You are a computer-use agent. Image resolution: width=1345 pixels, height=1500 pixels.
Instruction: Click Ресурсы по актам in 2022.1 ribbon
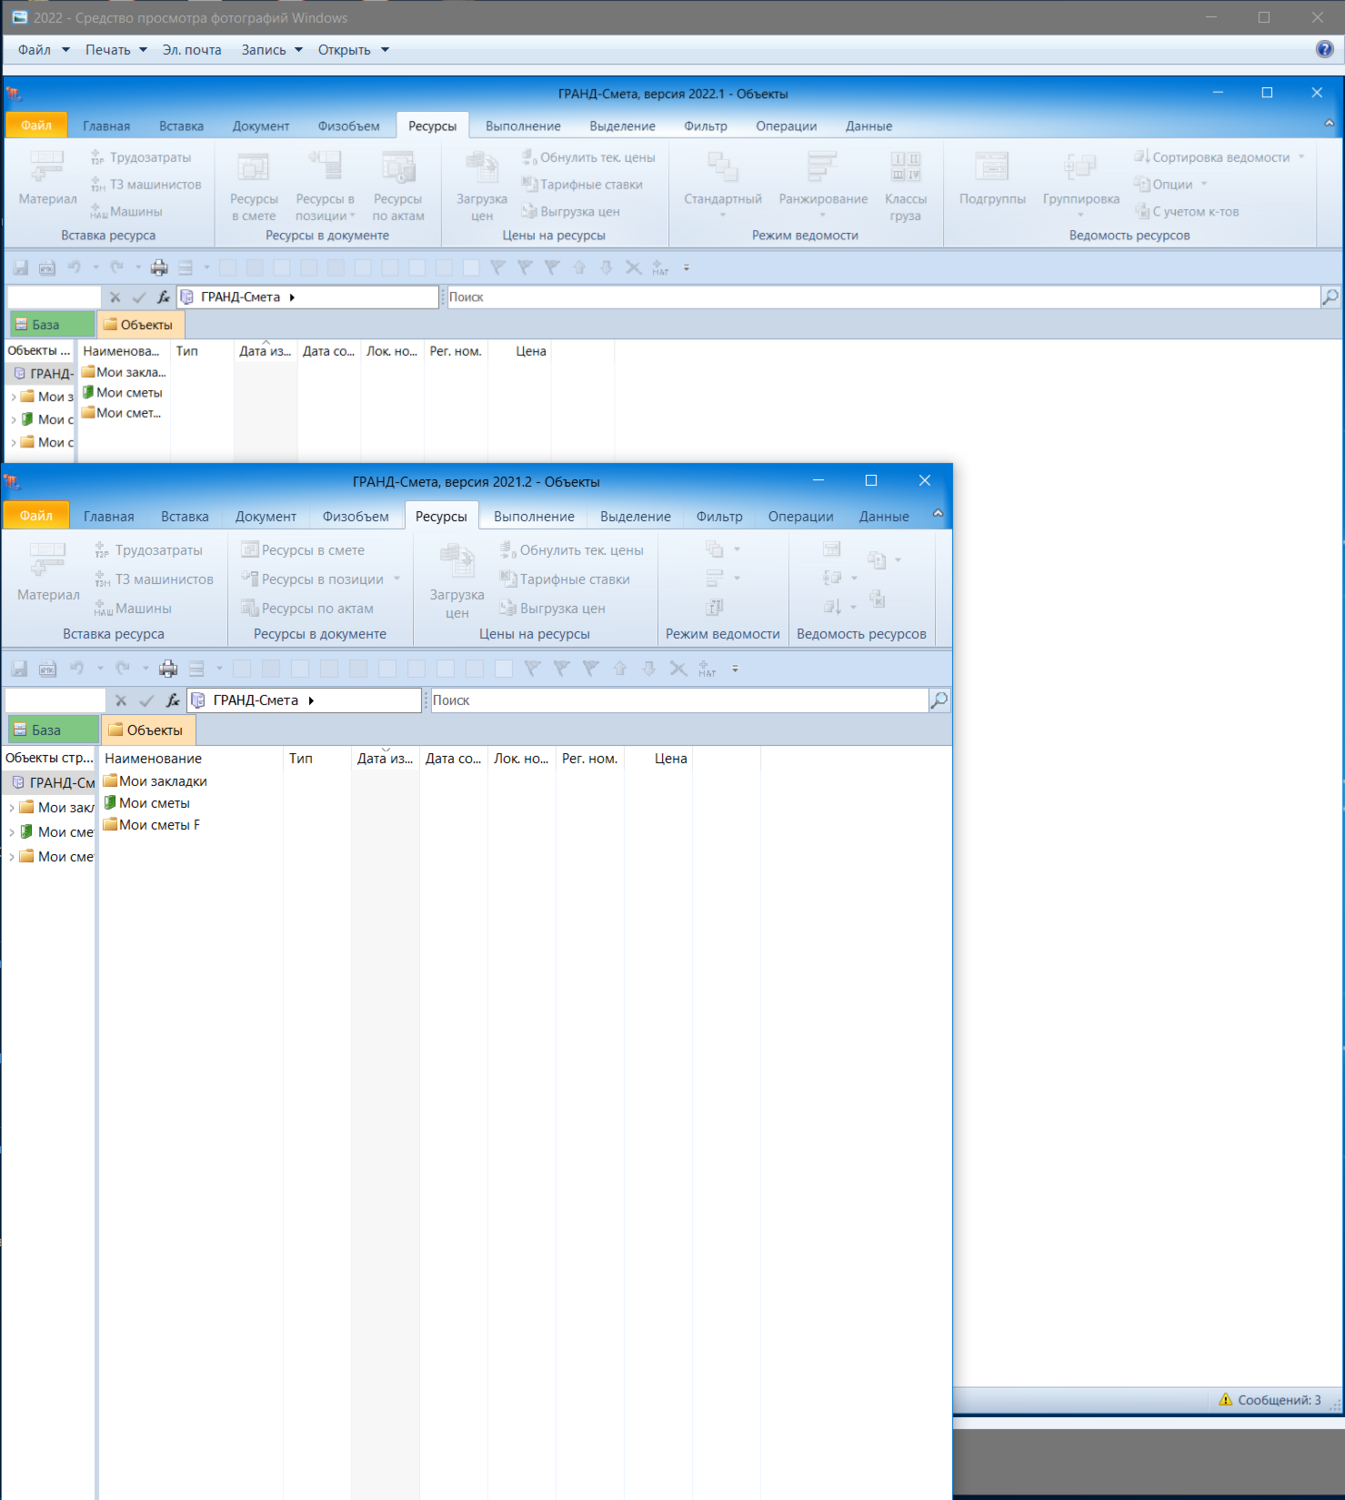[x=398, y=187]
